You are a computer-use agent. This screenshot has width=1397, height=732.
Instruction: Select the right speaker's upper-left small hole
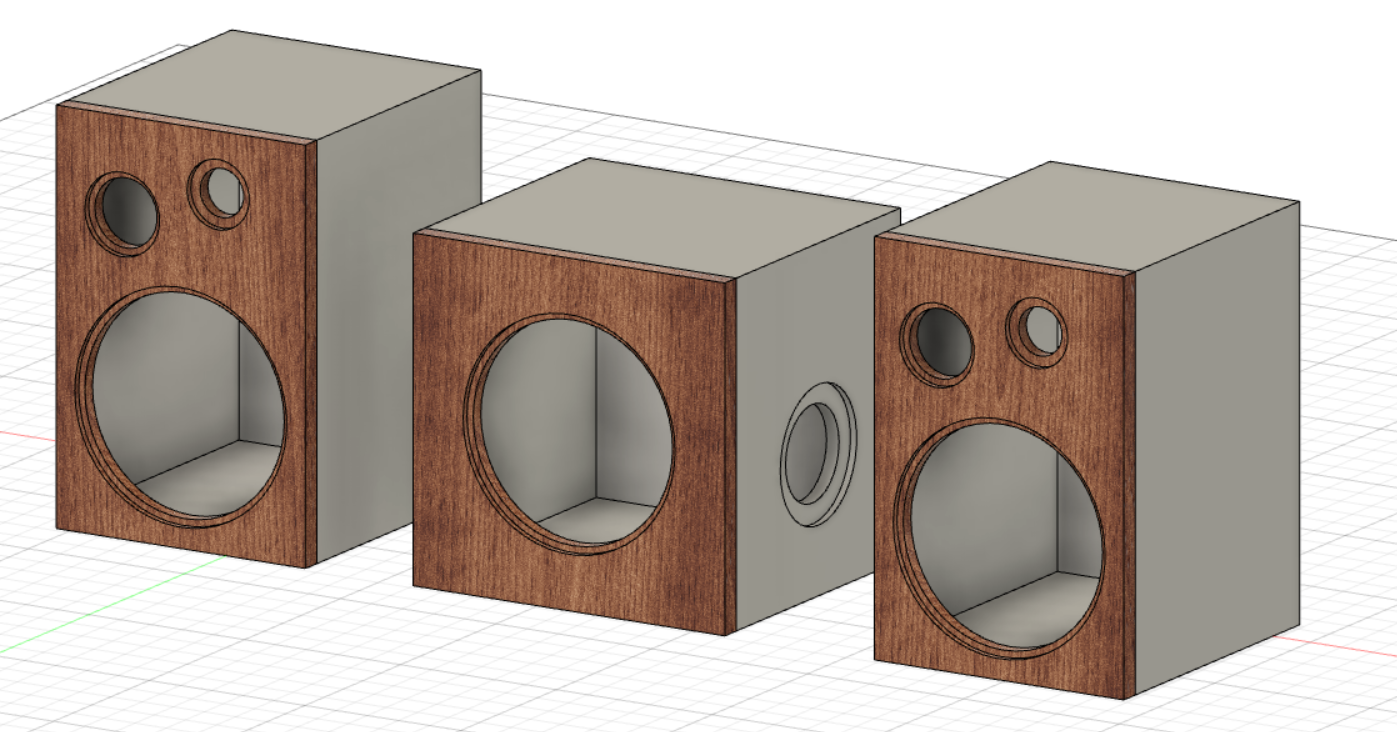pos(938,345)
